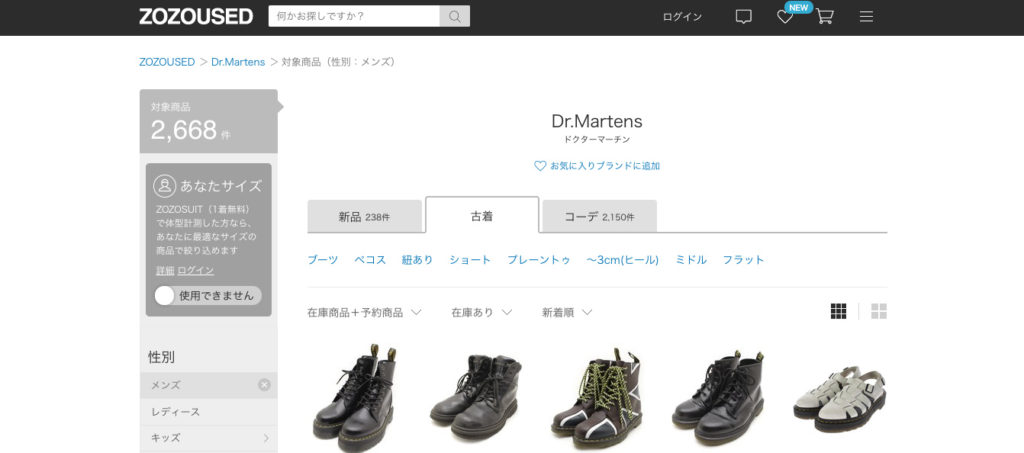Filter by フラット tag

(743, 260)
